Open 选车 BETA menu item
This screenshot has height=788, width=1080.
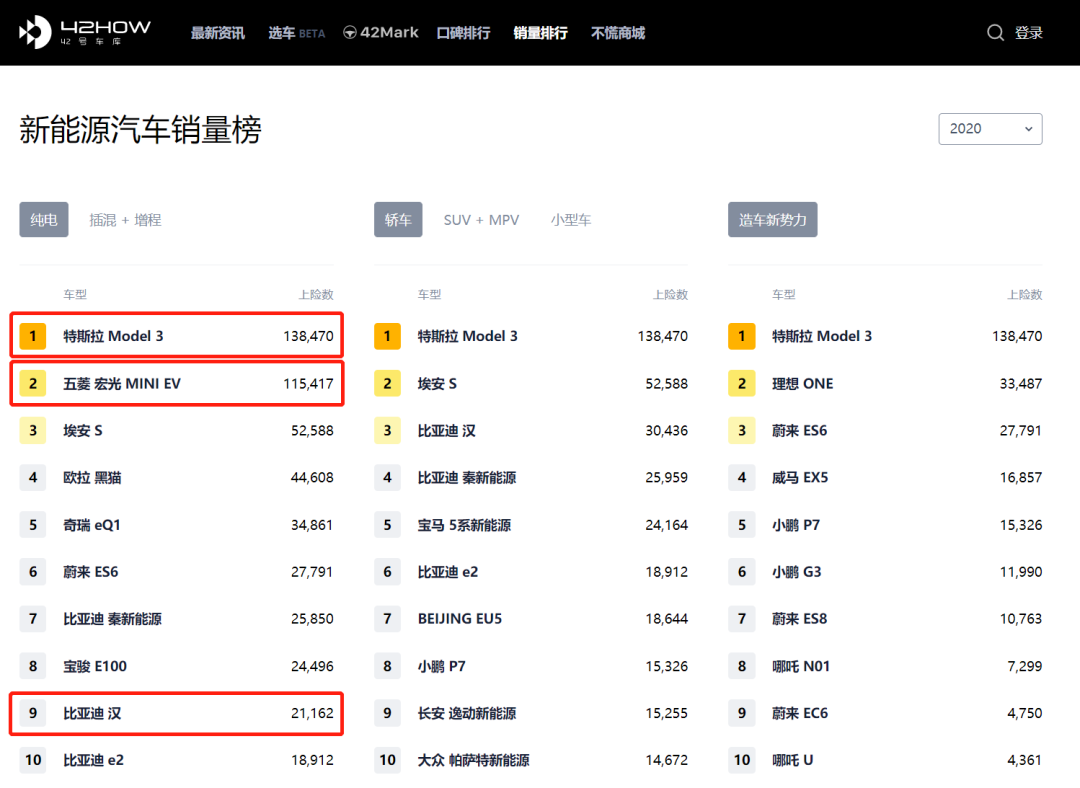click(x=296, y=33)
